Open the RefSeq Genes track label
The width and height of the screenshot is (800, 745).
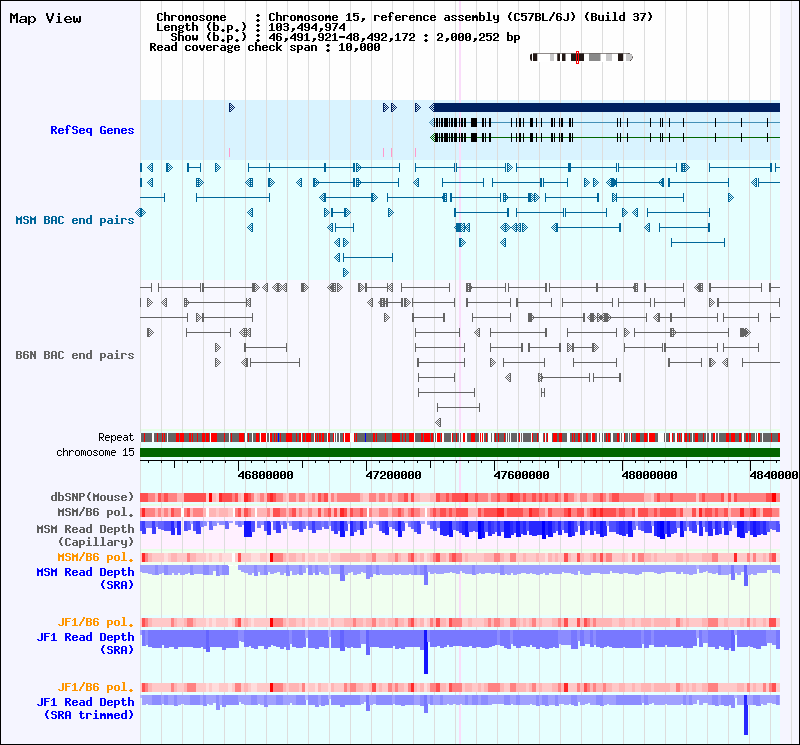point(92,130)
